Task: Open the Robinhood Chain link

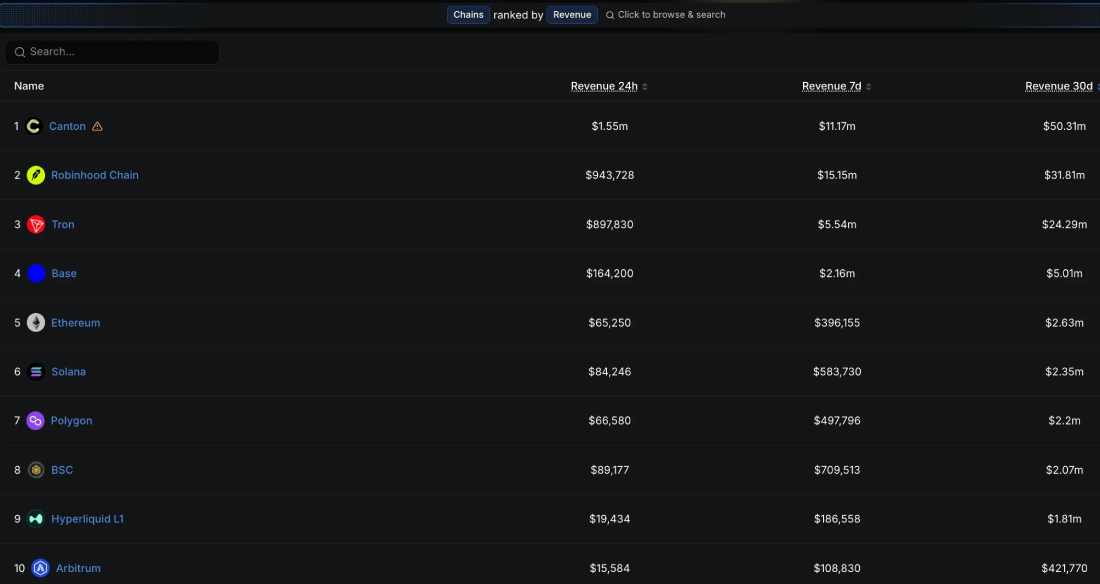Action: coord(95,175)
